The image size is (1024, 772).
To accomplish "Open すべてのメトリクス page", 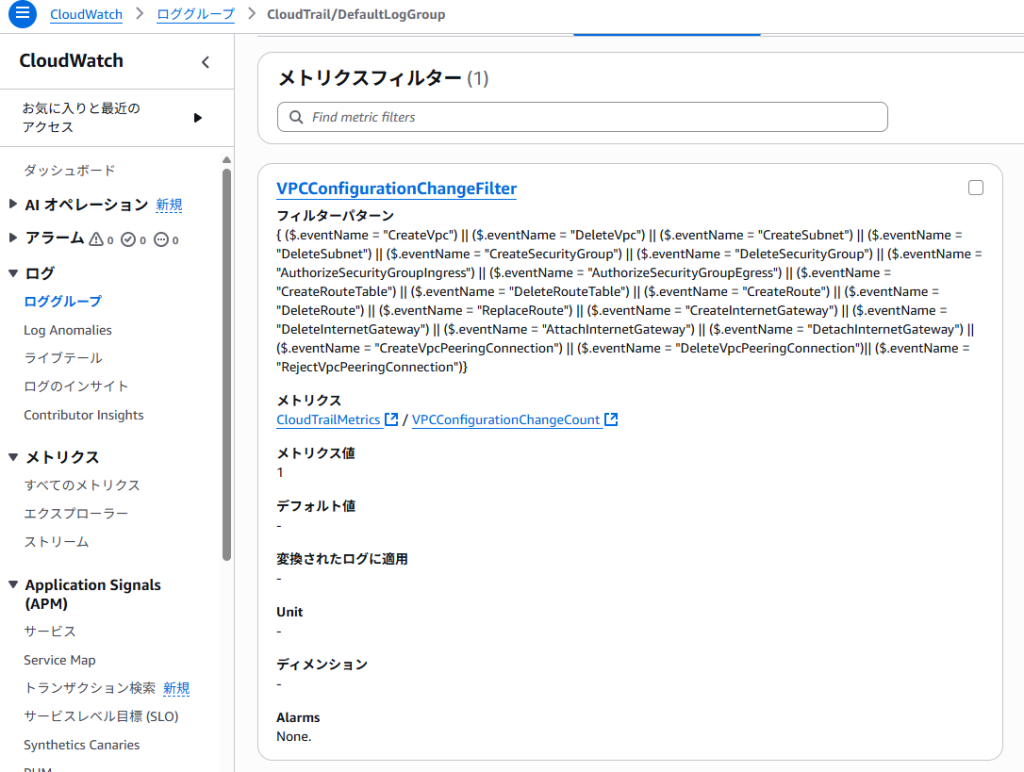I will click(82, 485).
